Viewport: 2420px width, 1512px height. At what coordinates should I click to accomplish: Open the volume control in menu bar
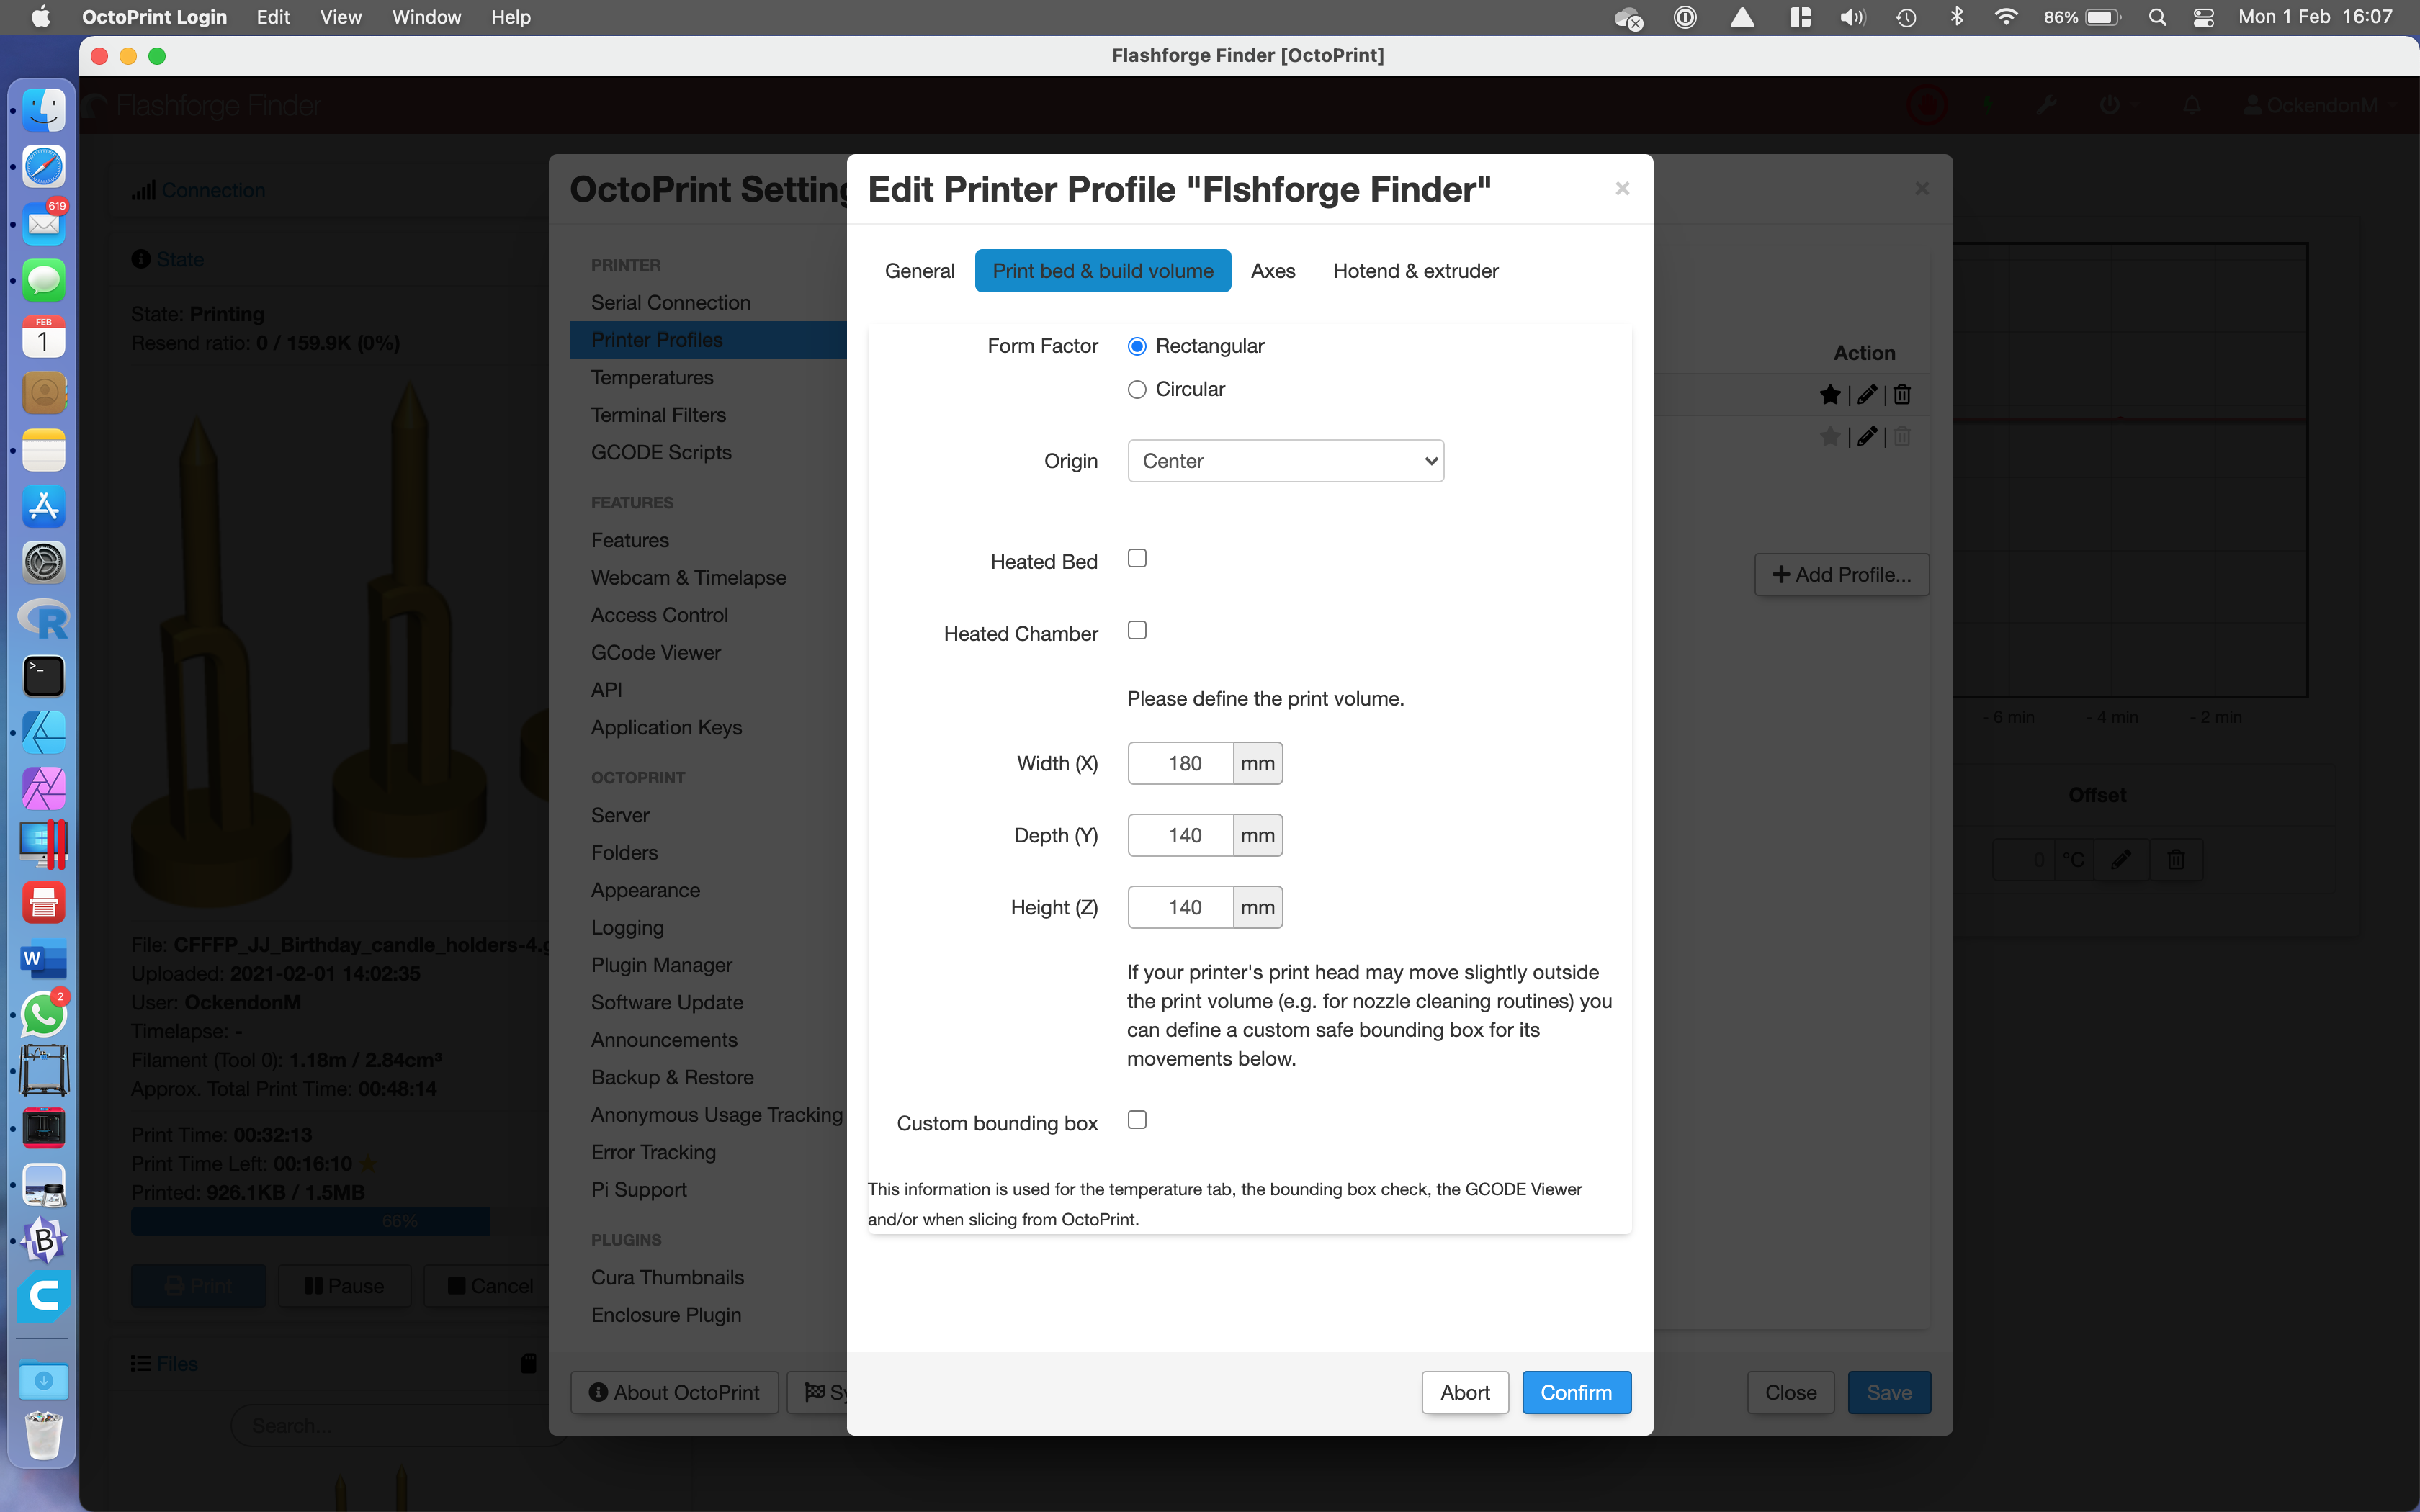click(x=1852, y=17)
